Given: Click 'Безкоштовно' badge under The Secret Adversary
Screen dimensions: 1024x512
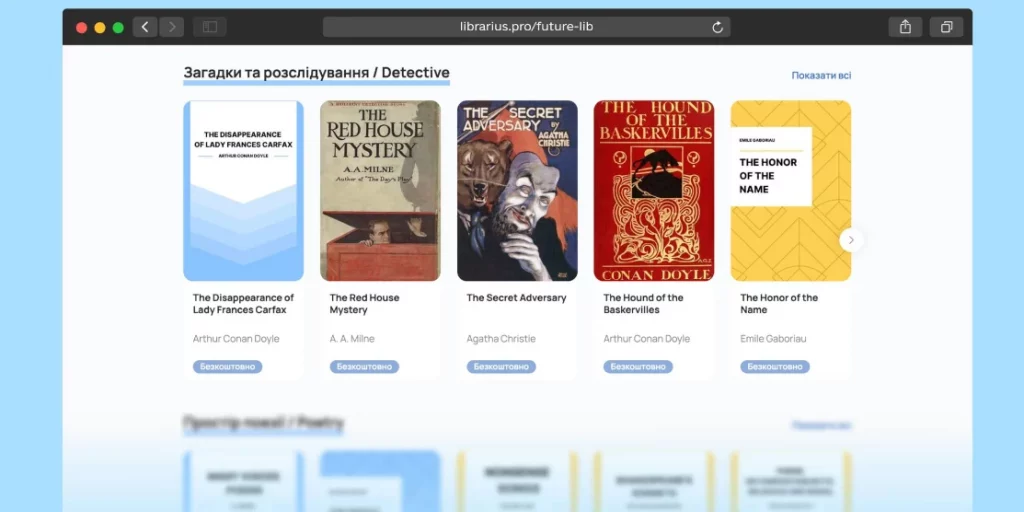Looking at the screenshot, I should tap(501, 367).
